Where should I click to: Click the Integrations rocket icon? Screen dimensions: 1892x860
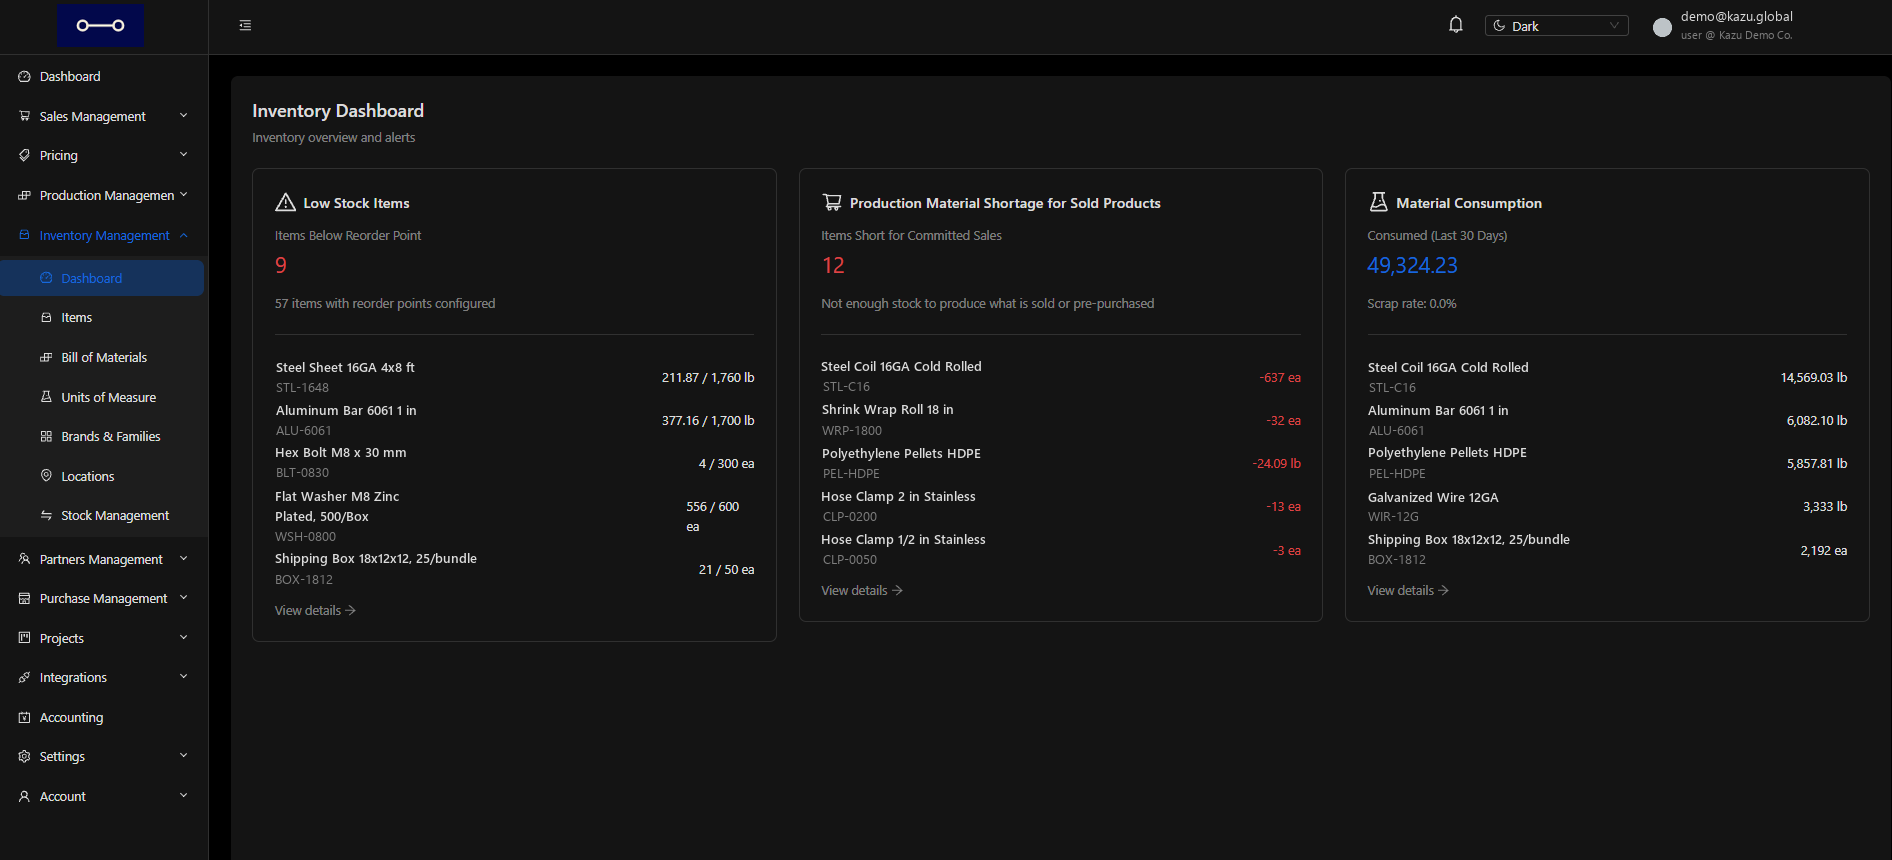tap(24, 677)
